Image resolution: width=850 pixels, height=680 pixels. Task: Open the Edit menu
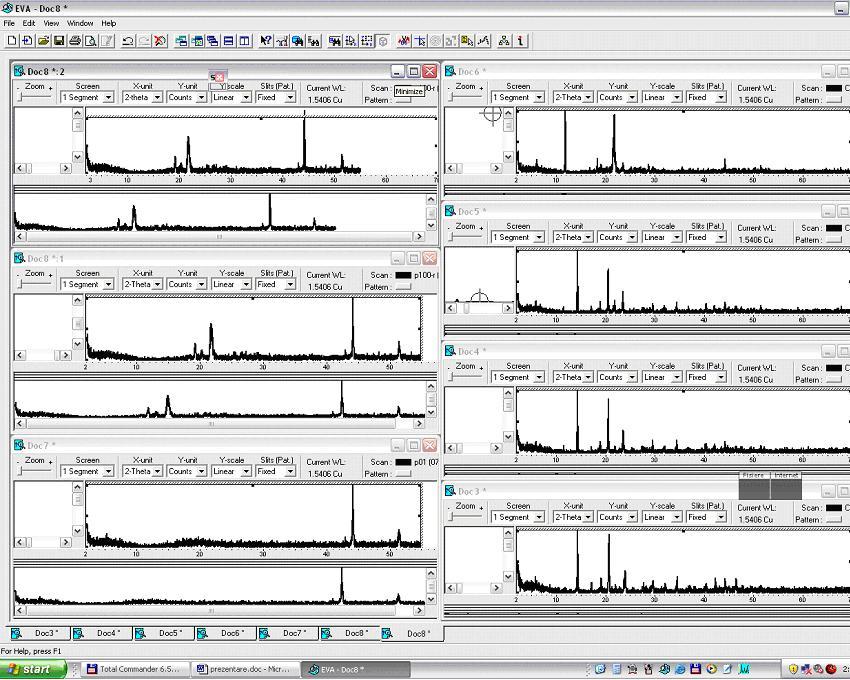[29, 23]
